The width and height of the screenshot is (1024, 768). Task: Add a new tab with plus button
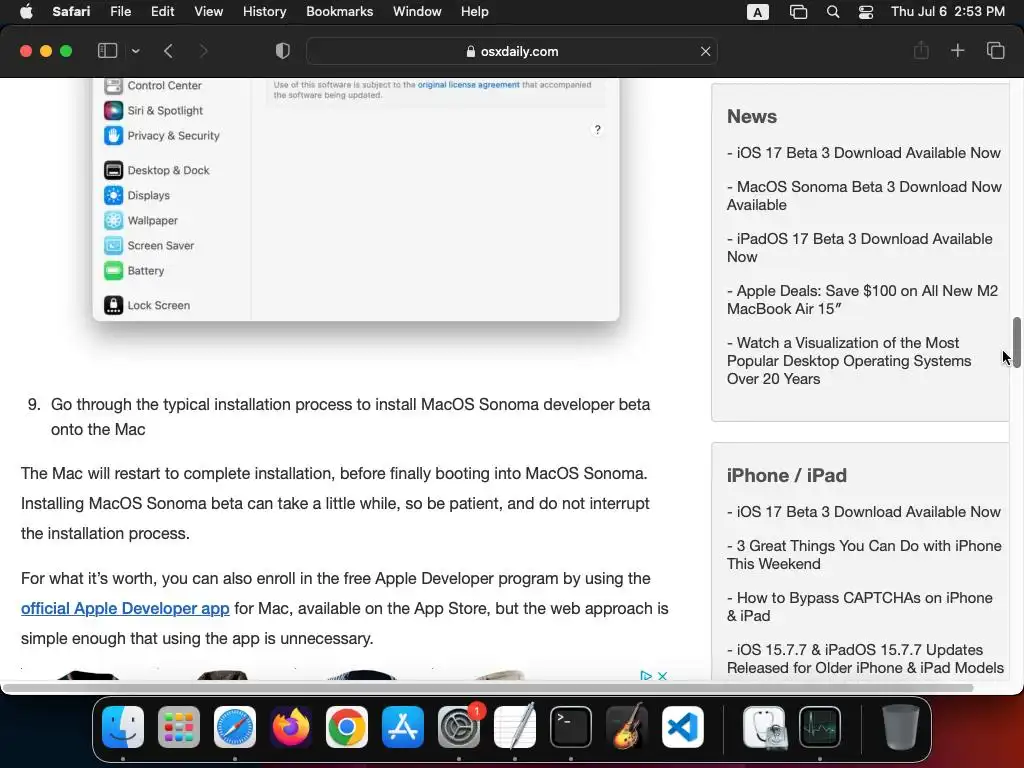click(957, 50)
